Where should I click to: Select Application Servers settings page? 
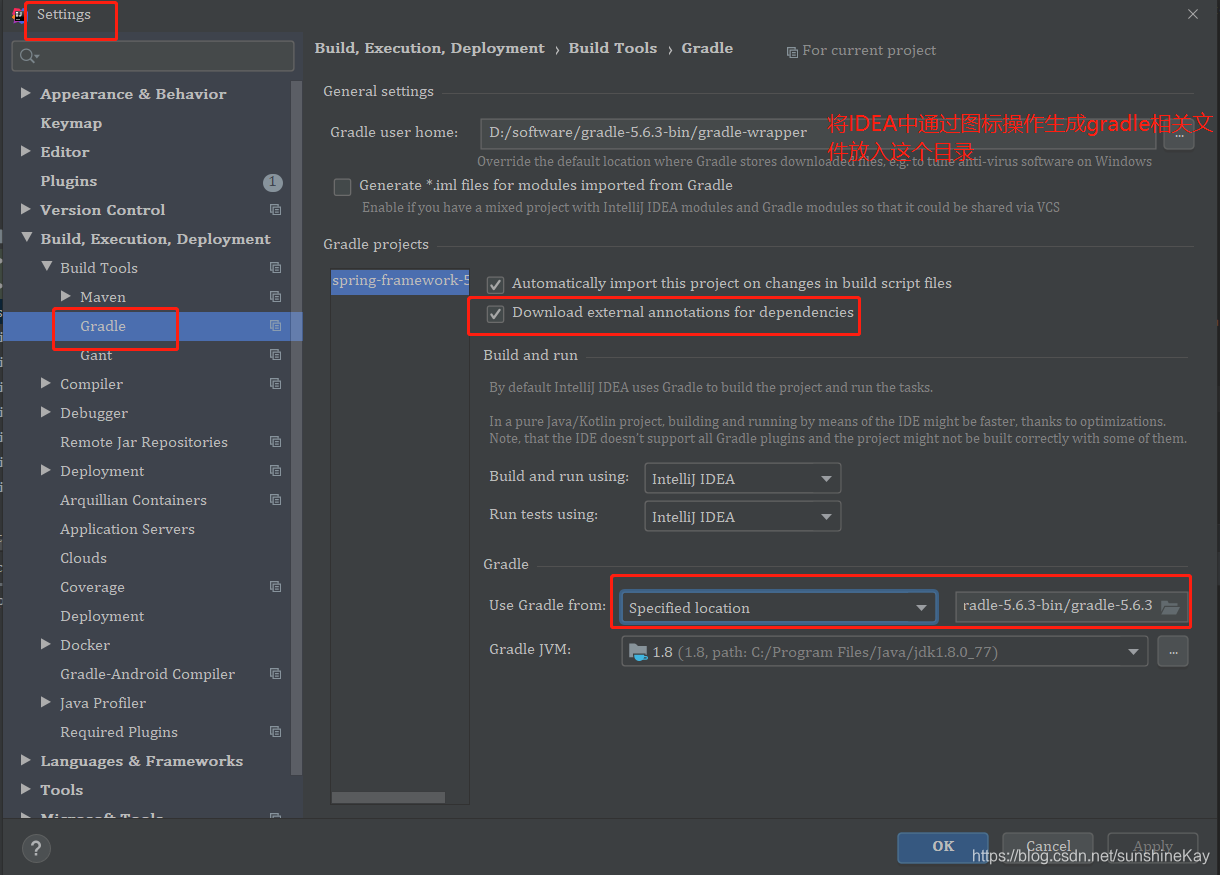pyautogui.click(x=127, y=529)
